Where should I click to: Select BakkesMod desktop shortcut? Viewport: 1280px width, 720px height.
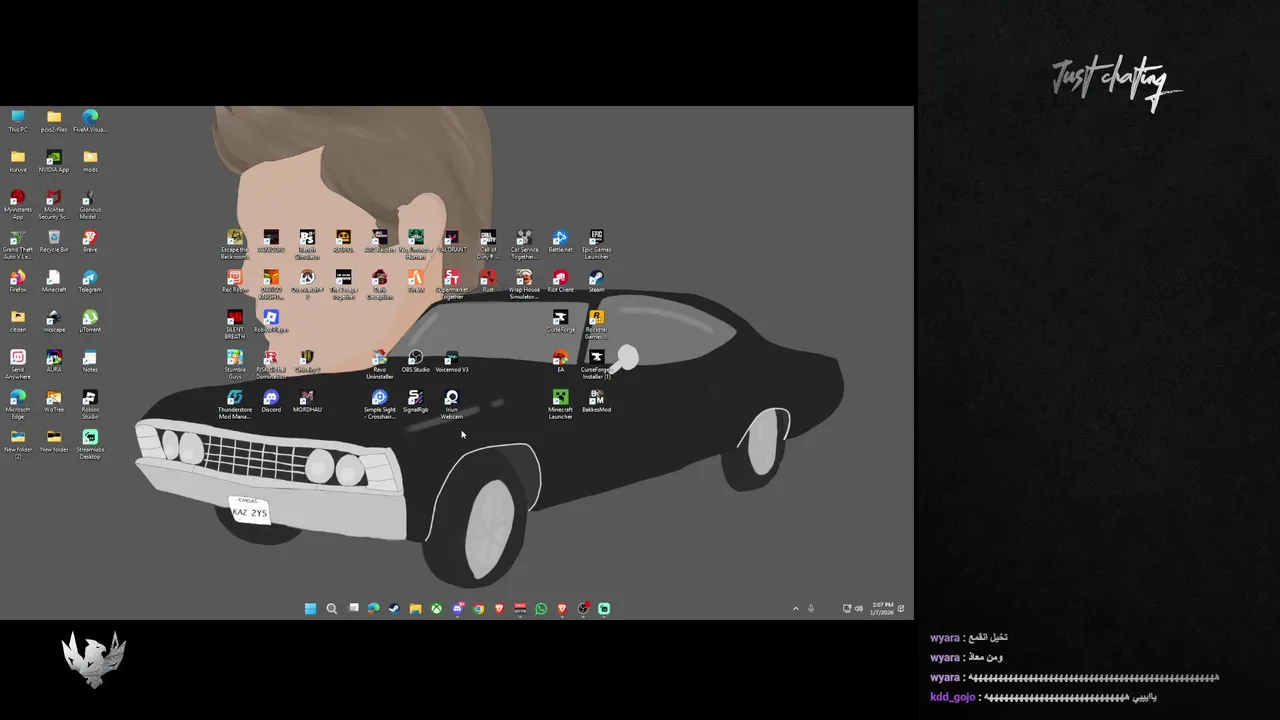596,401
